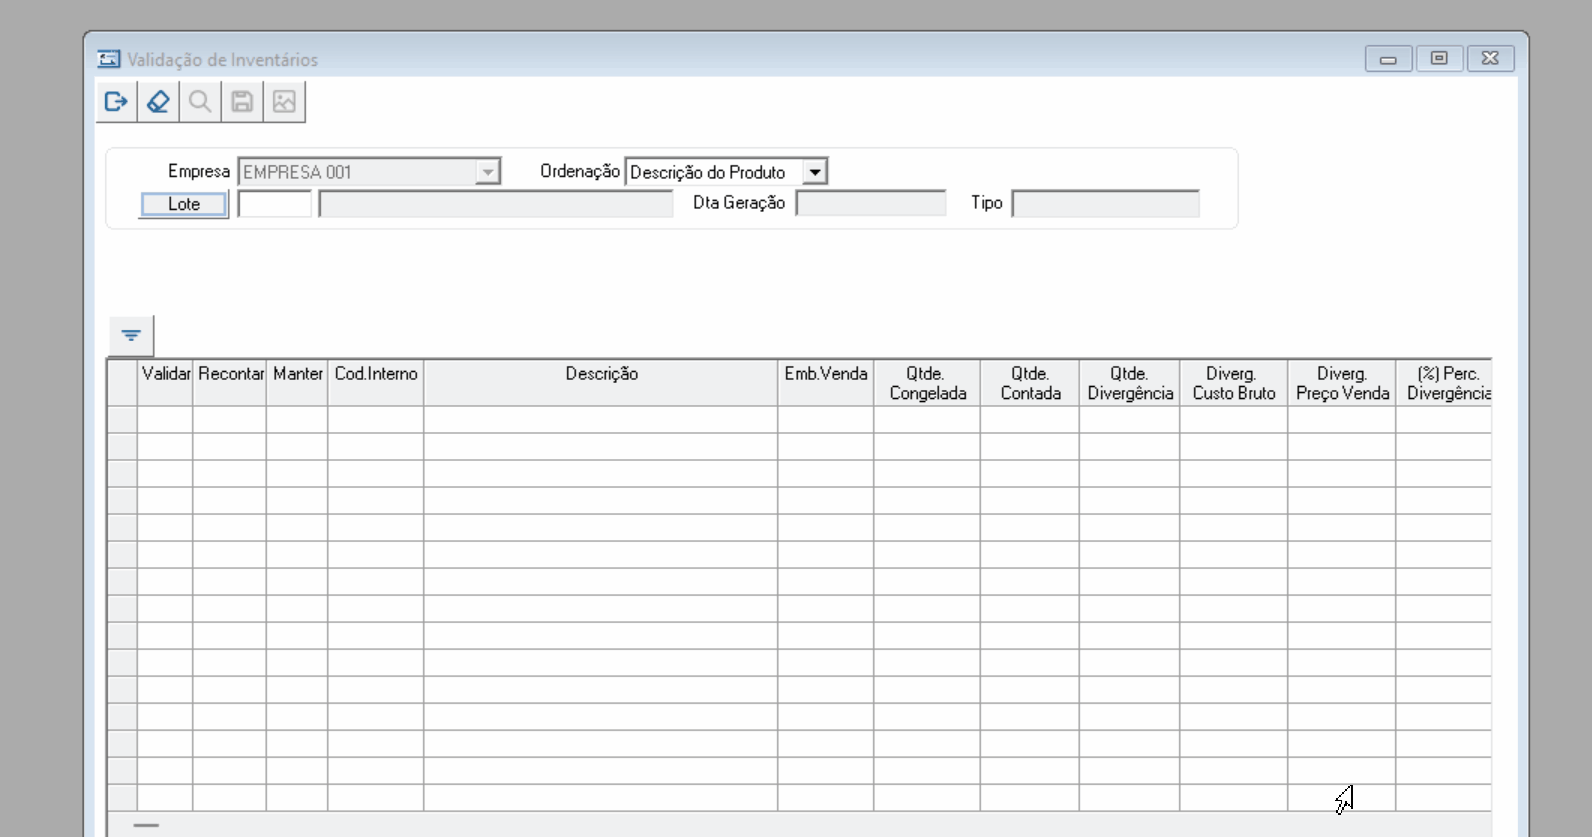This screenshot has width=1592, height=837.
Task: Open the filter icon above the grid
Action: pos(131,335)
